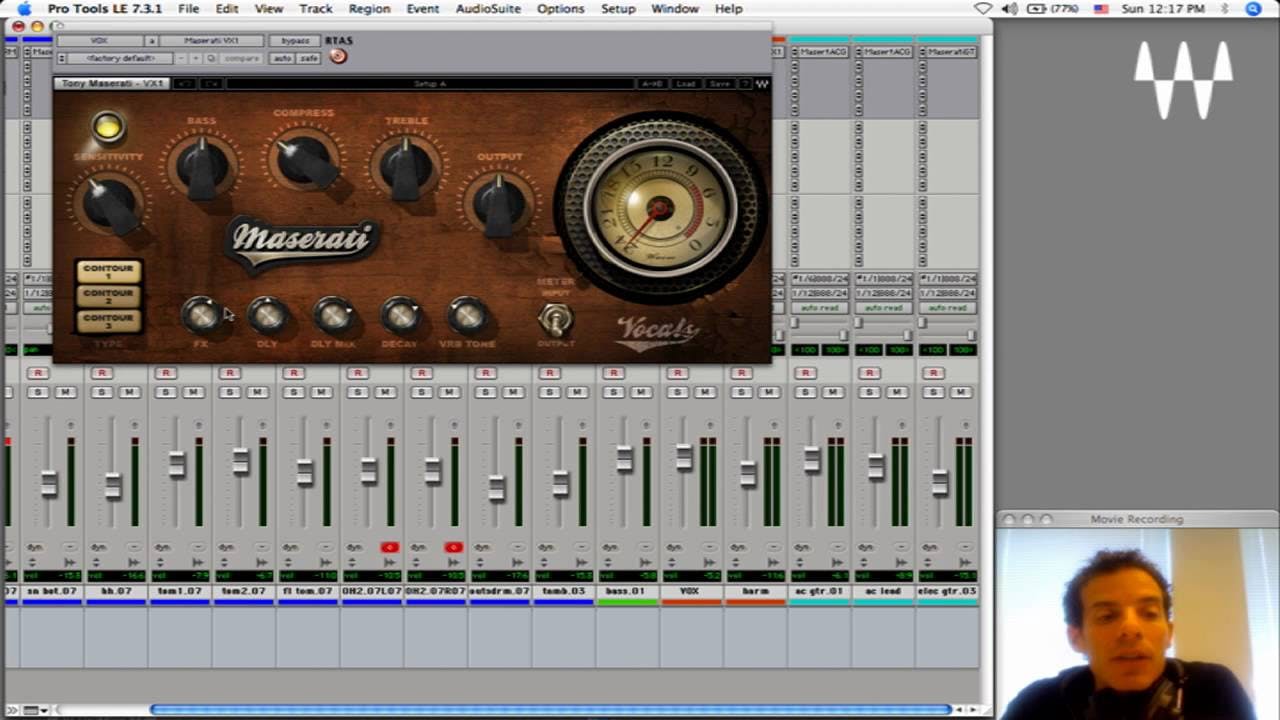Click the dyn insert icon on the VOX channel strip
This screenshot has height=720, width=1280.
click(673, 547)
